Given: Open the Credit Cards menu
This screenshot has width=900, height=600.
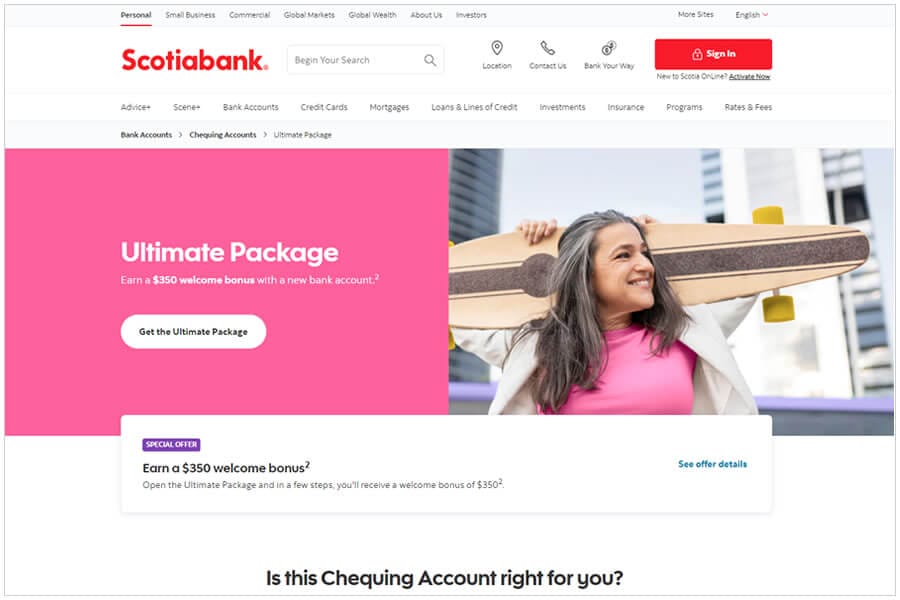Looking at the screenshot, I should coord(324,107).
